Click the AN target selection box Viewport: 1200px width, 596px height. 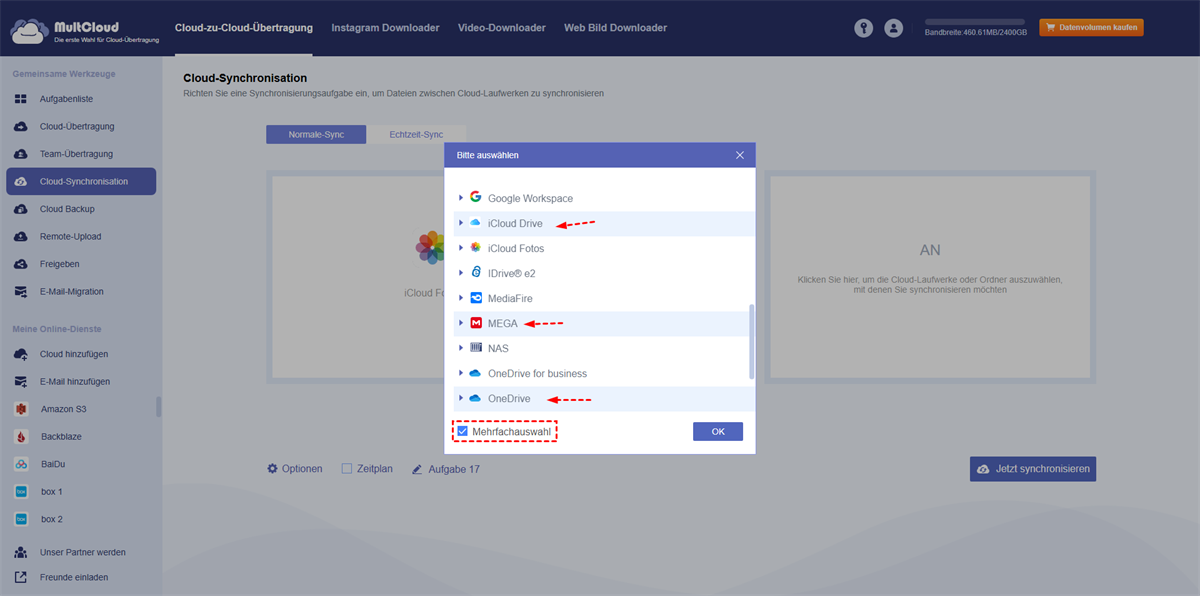(930, 277)
